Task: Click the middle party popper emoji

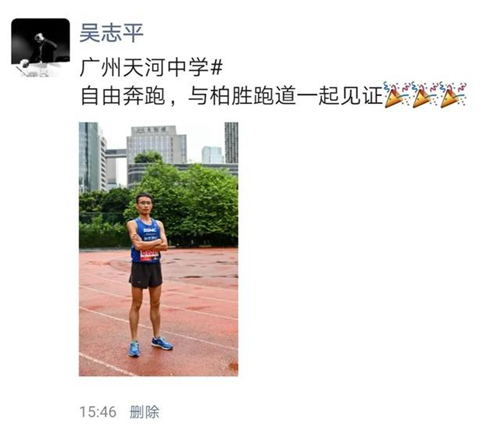Action: 425,95
